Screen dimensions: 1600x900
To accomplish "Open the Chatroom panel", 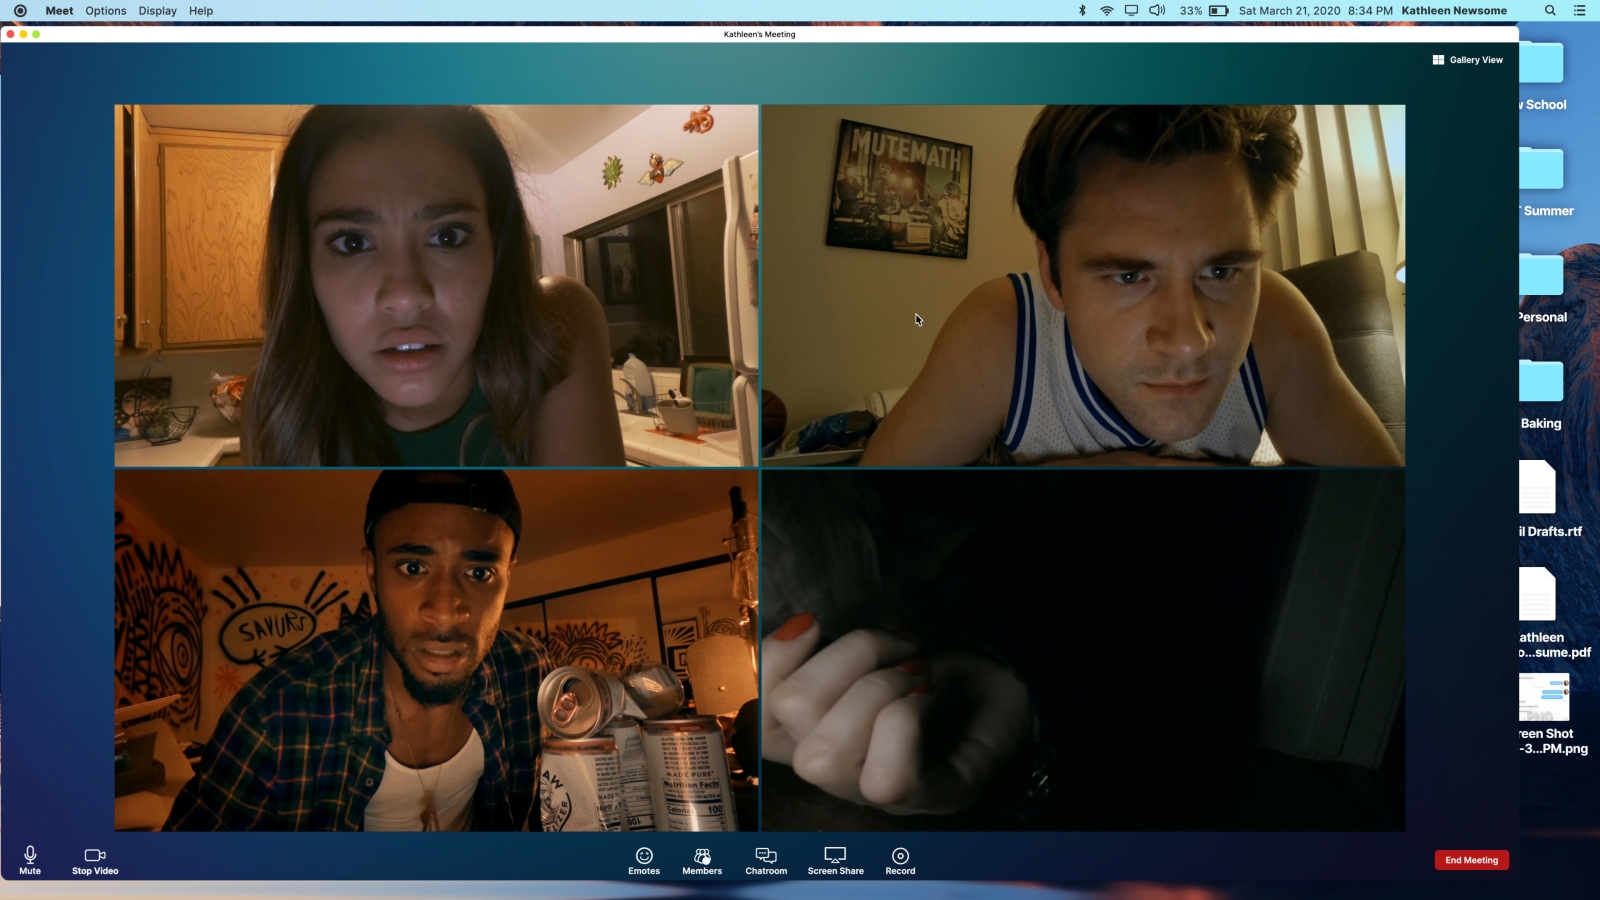I will pos(766,859).
